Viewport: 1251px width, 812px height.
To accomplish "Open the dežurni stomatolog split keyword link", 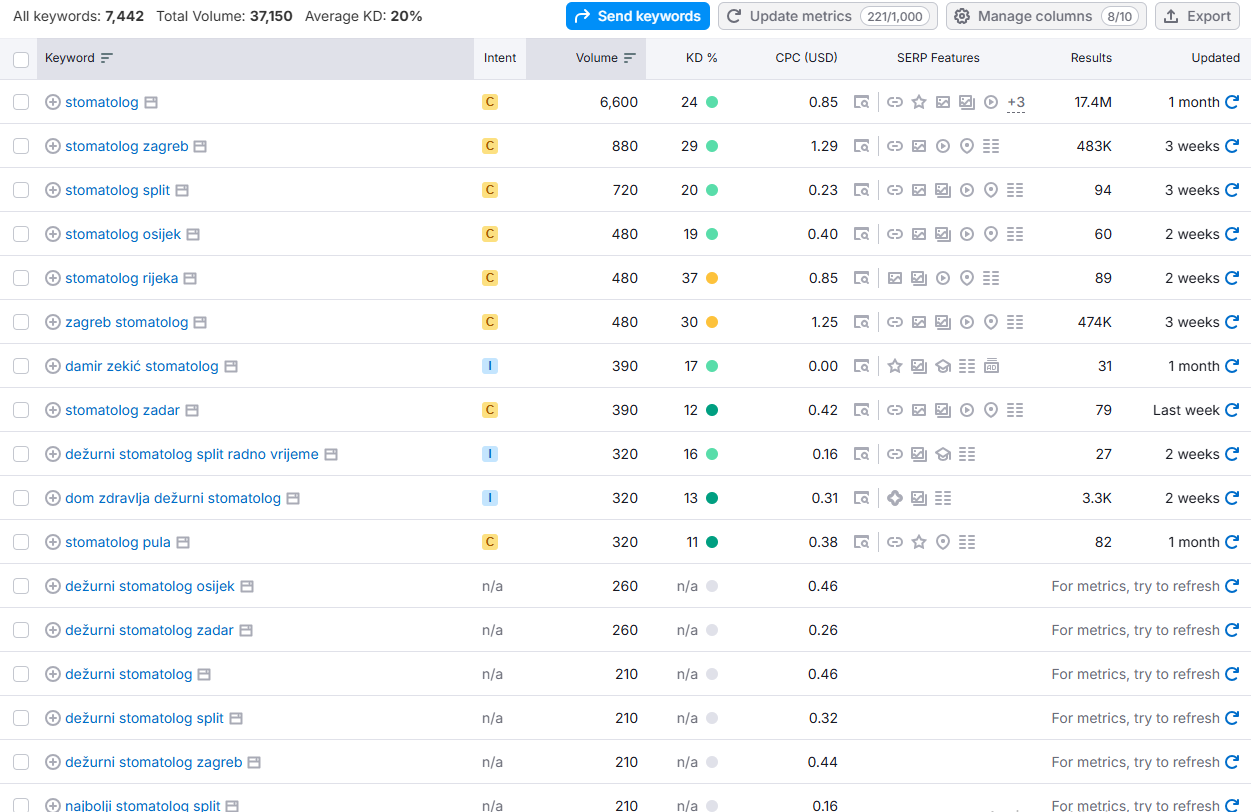I will tap(144, 718).
